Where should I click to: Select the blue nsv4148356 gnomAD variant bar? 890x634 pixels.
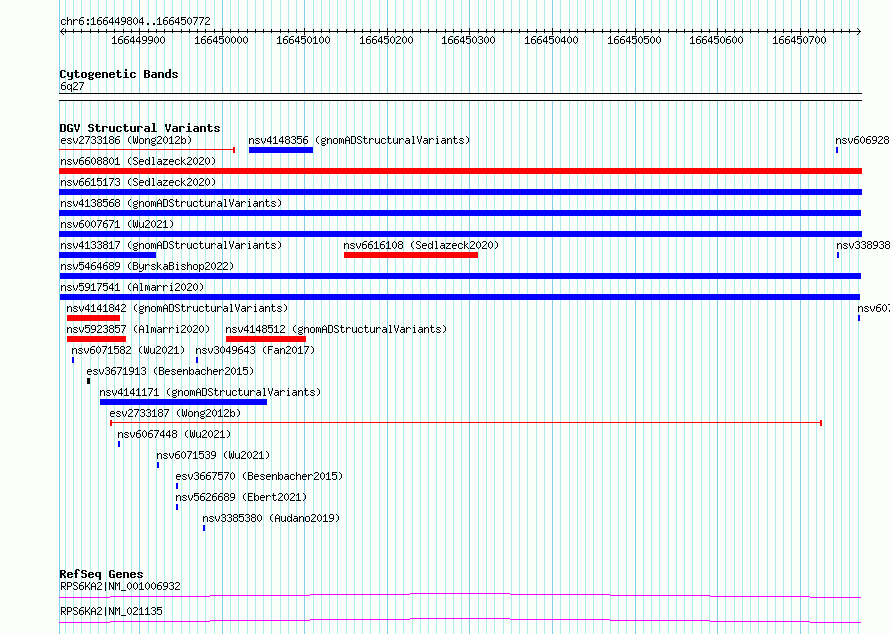click(280, 150)
